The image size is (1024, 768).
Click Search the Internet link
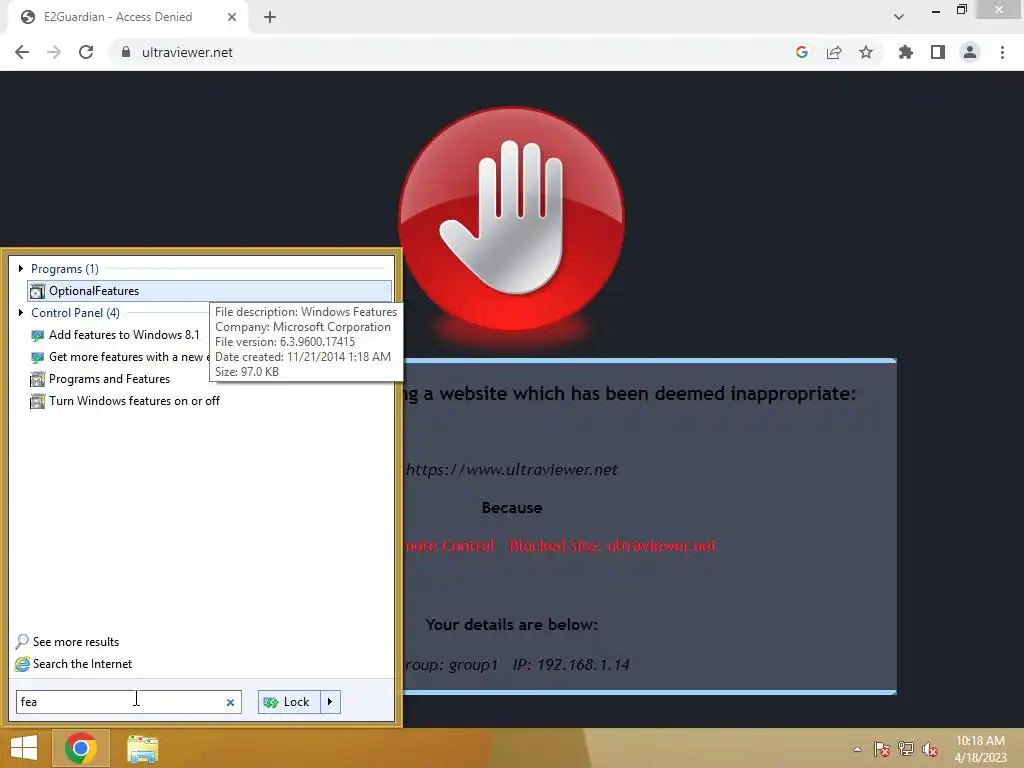point(82,664)
